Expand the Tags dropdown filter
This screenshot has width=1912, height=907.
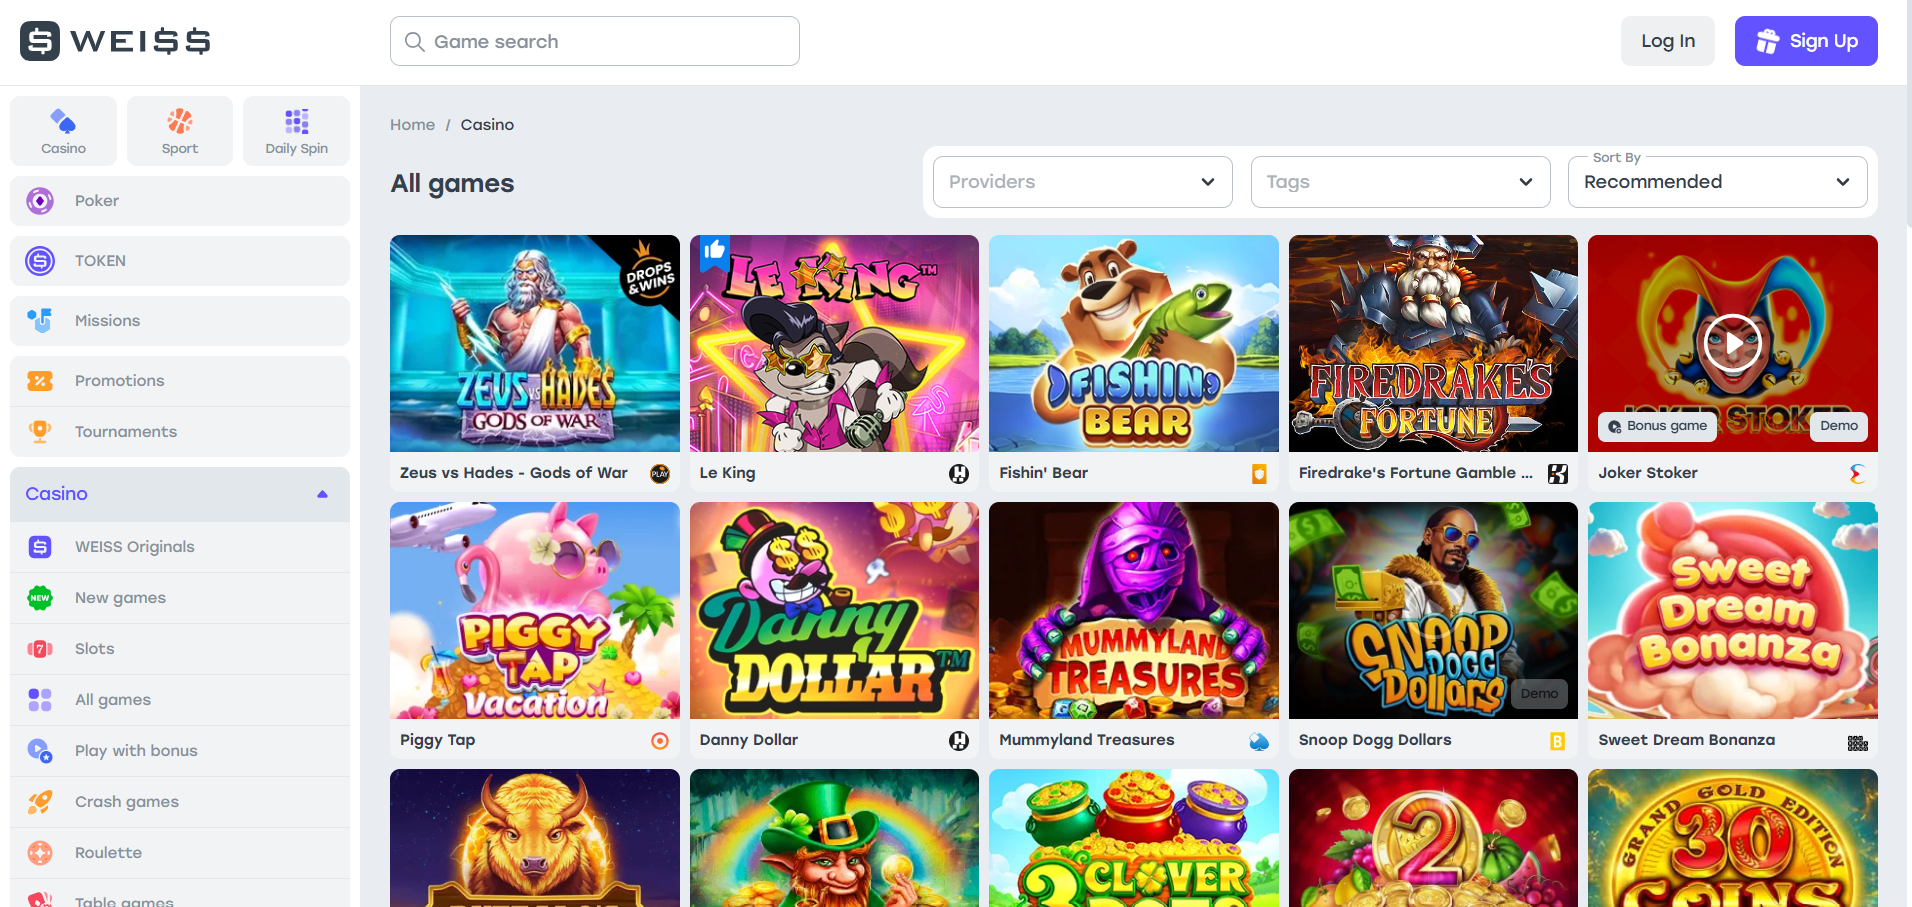pyautogui.click(x=1400, y=182)
